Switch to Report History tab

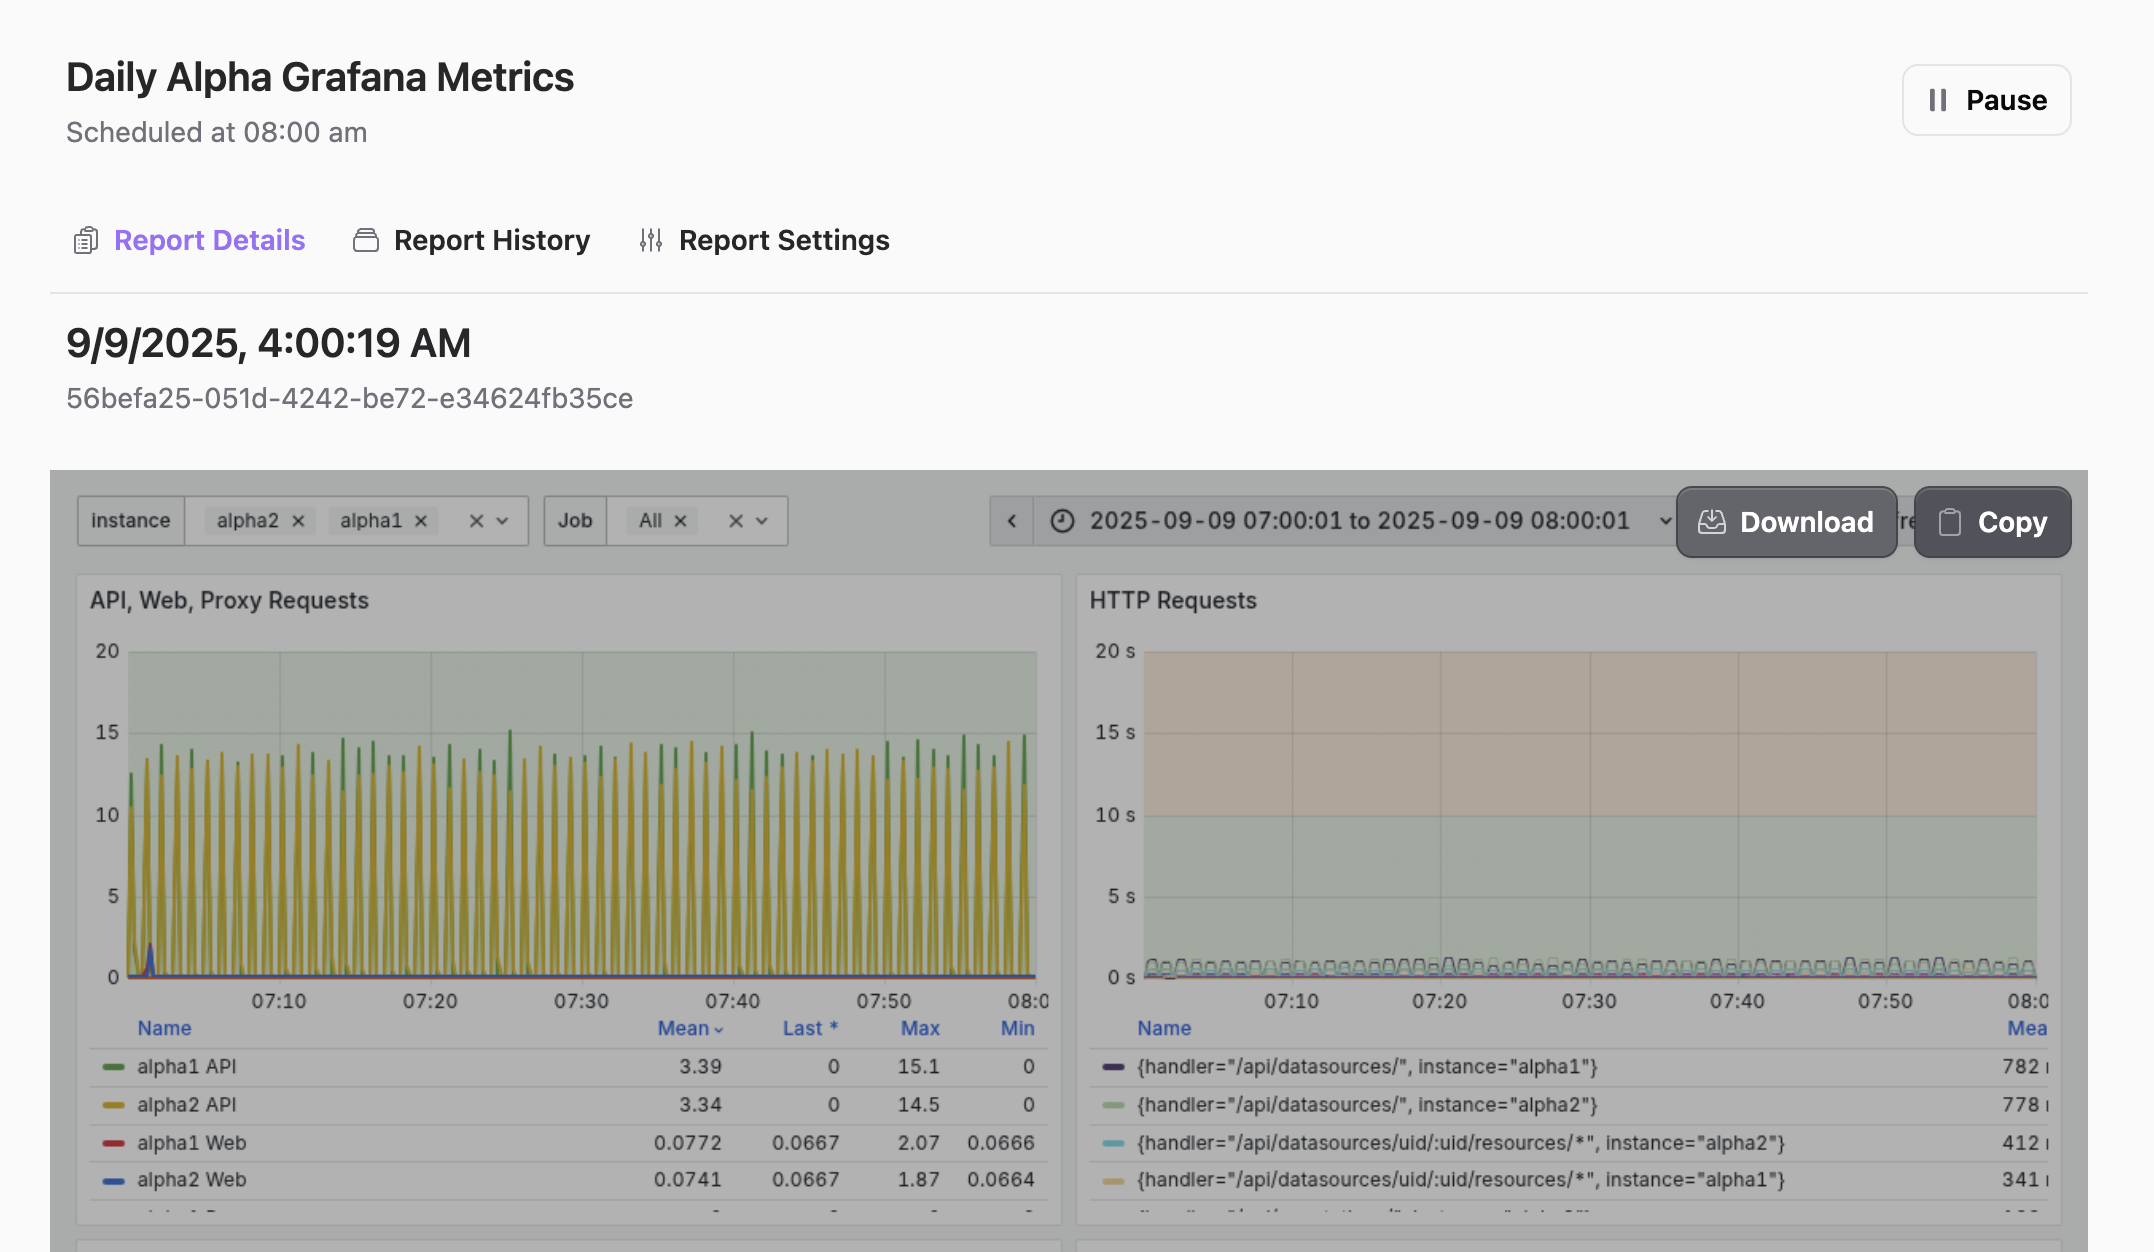471,240
